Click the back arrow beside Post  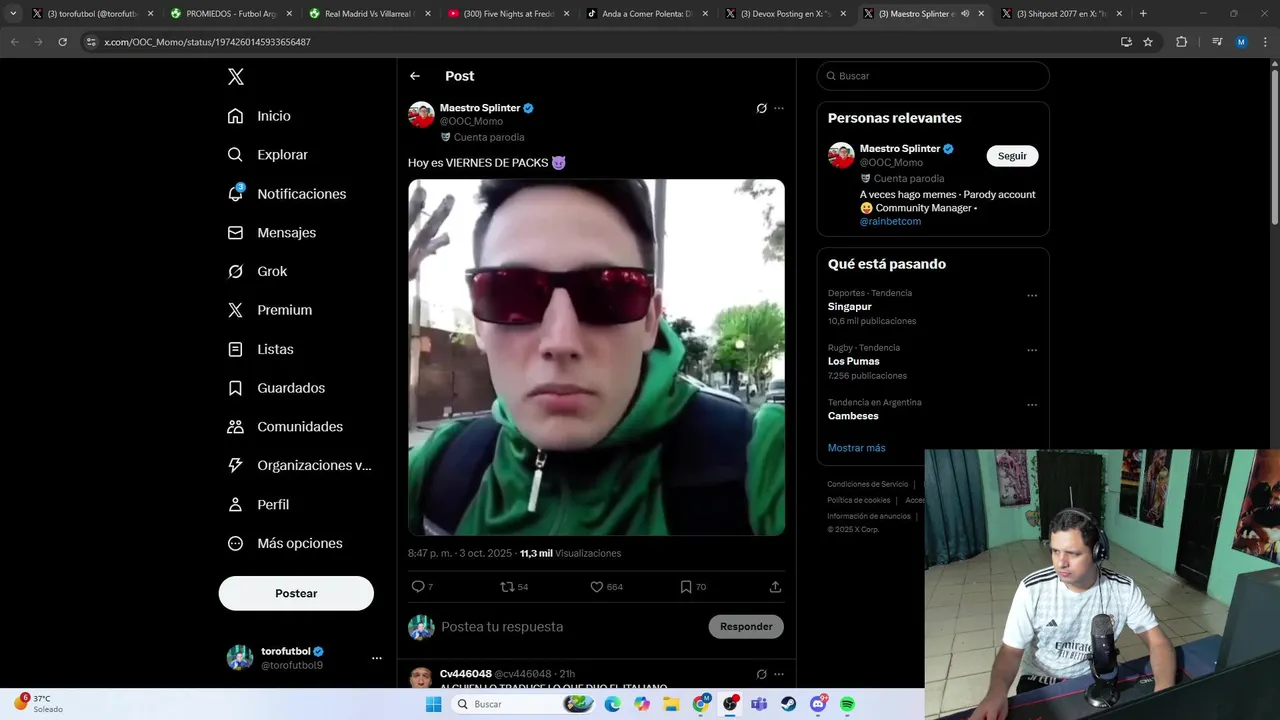[415, 76]
